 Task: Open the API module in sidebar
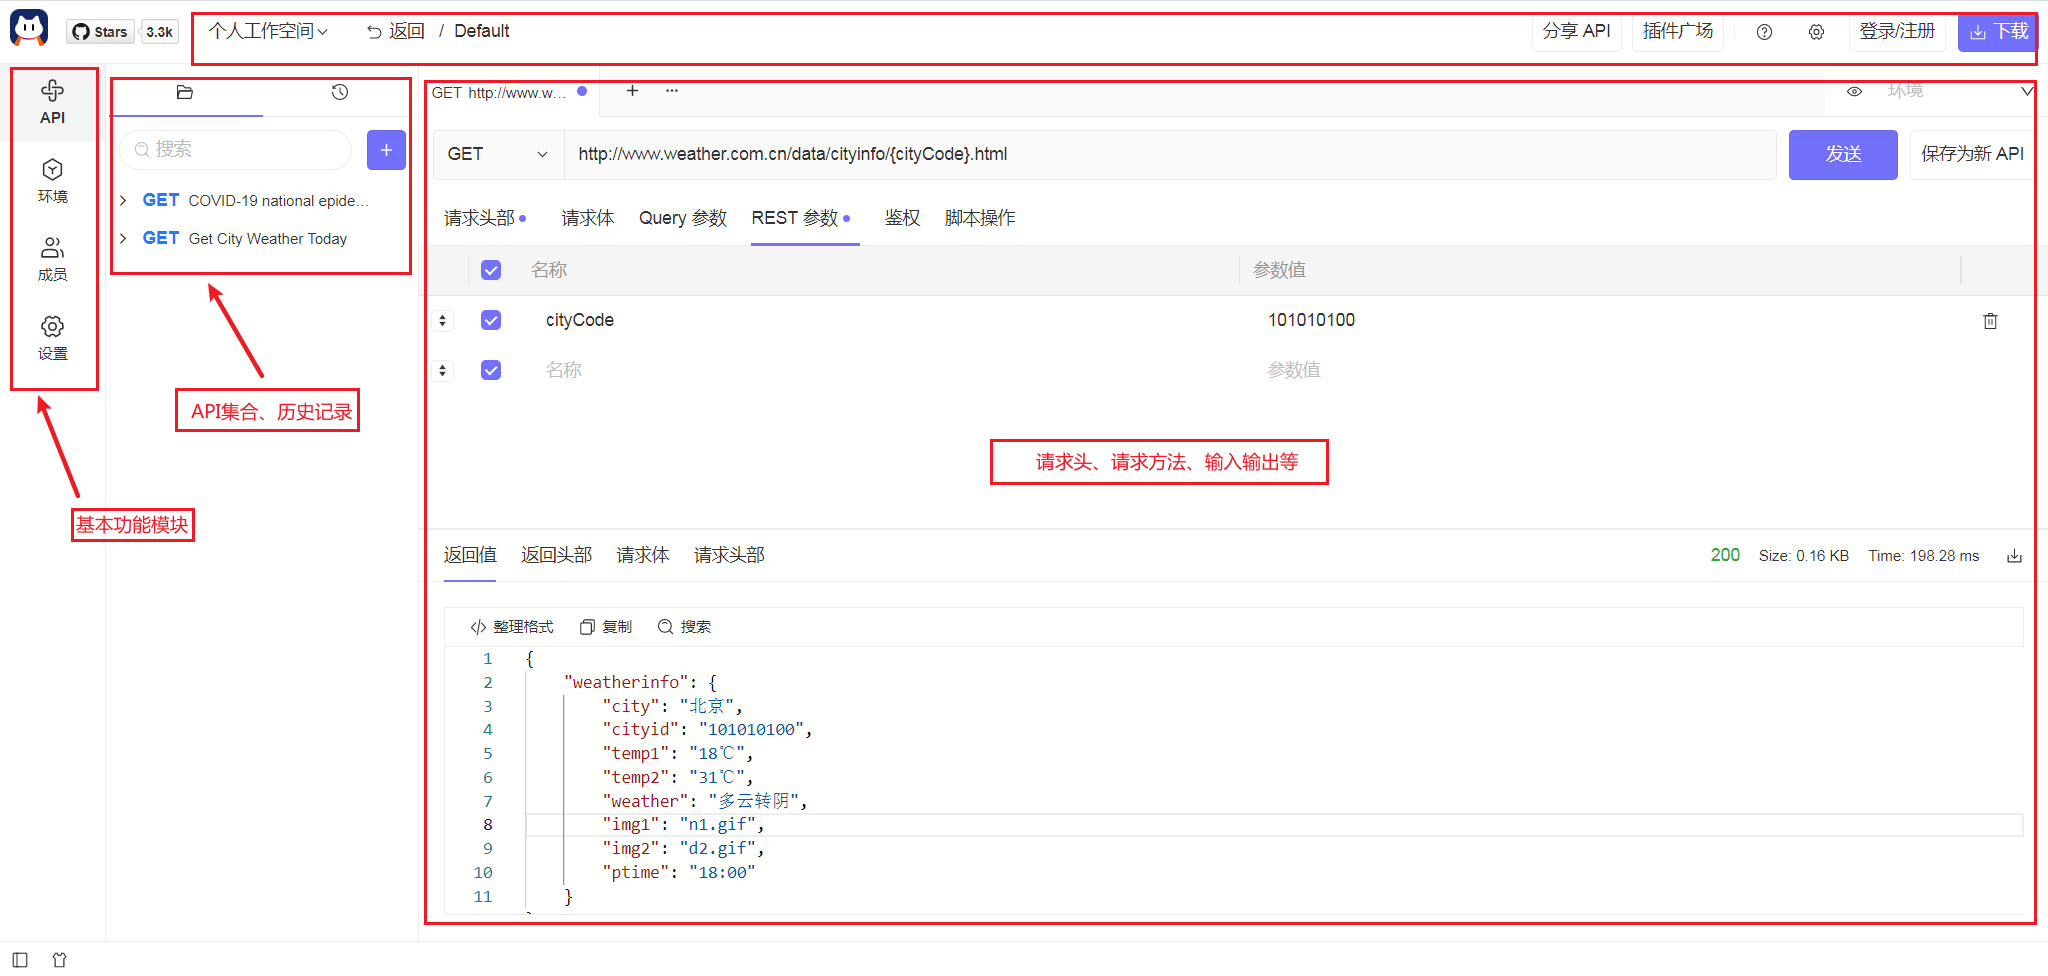(53, 102)
